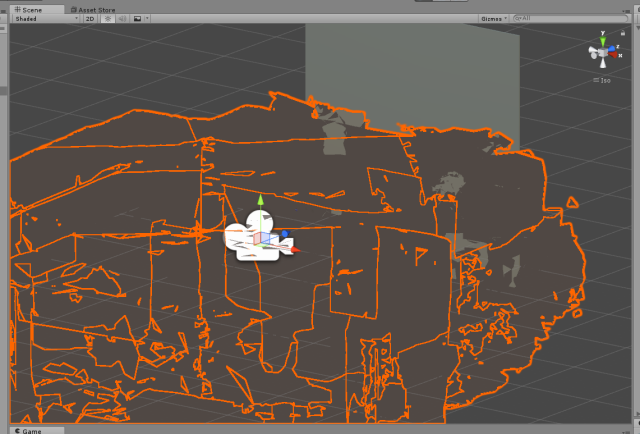Toggle the scene view rotation lock icon
The width and height of the screenshot is (640, 434).
622,33
